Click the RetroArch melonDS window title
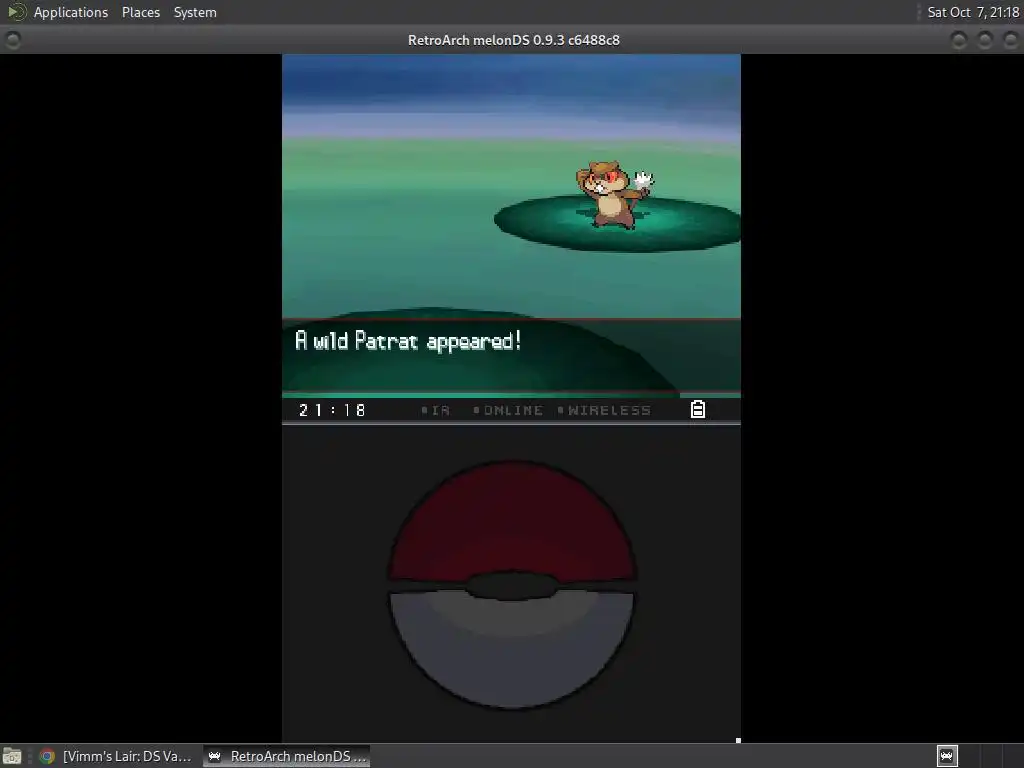 pyautogui.click(x=513, y=40)
